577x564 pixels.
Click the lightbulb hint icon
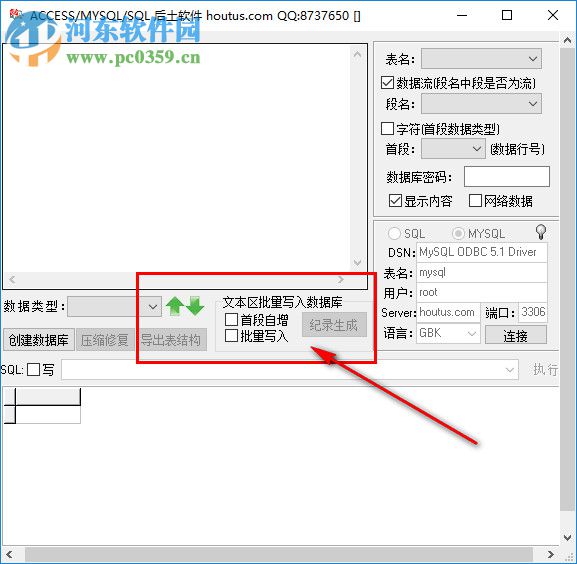[541, 232]
